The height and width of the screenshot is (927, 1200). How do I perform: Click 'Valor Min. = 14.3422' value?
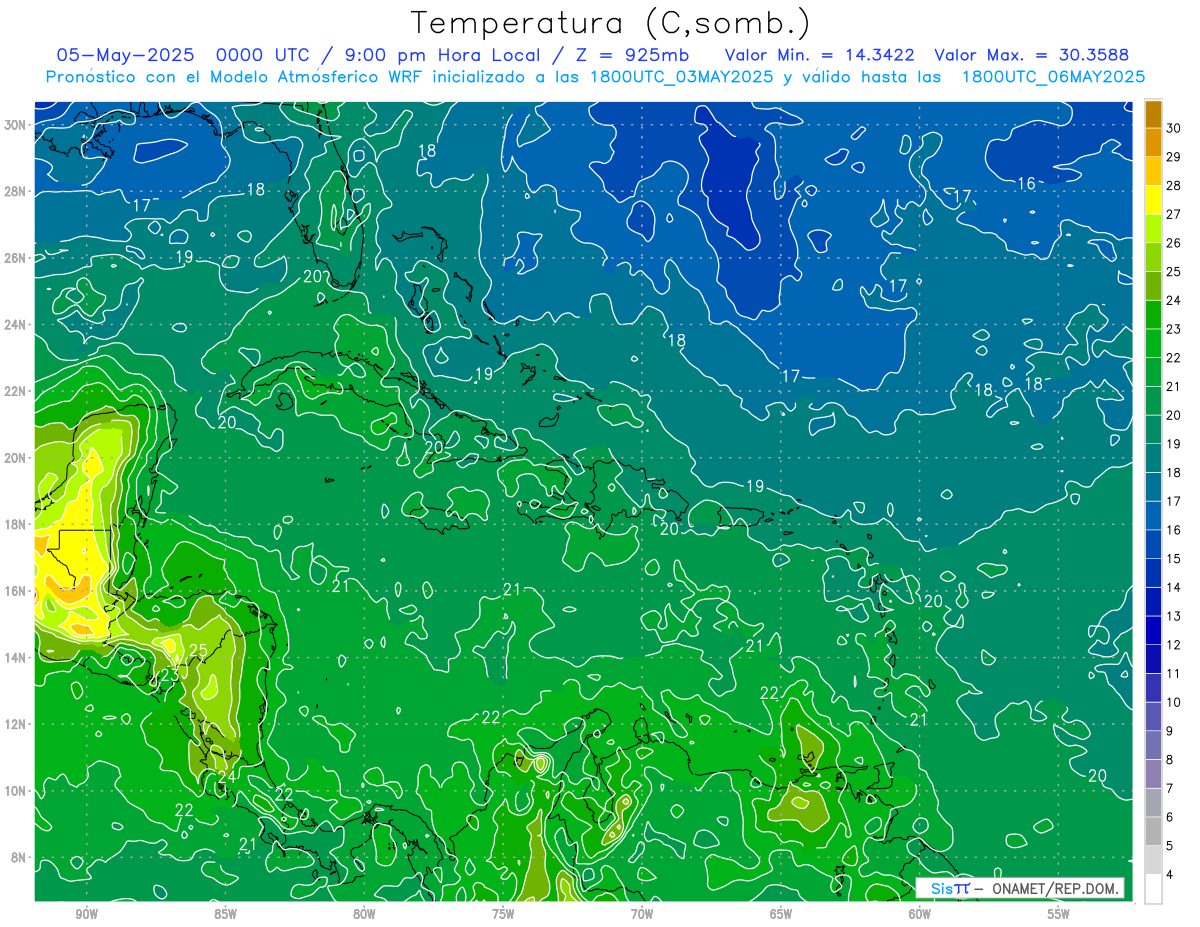tap(820, 55)
